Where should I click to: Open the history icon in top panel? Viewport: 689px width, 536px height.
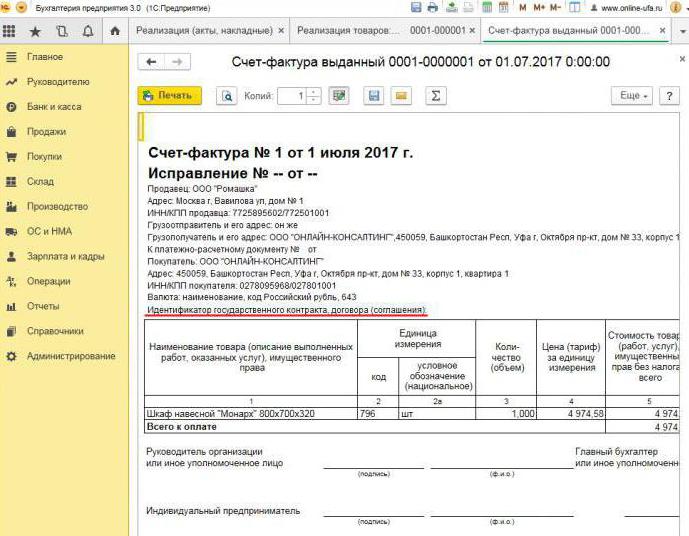(x=62, y=31)
